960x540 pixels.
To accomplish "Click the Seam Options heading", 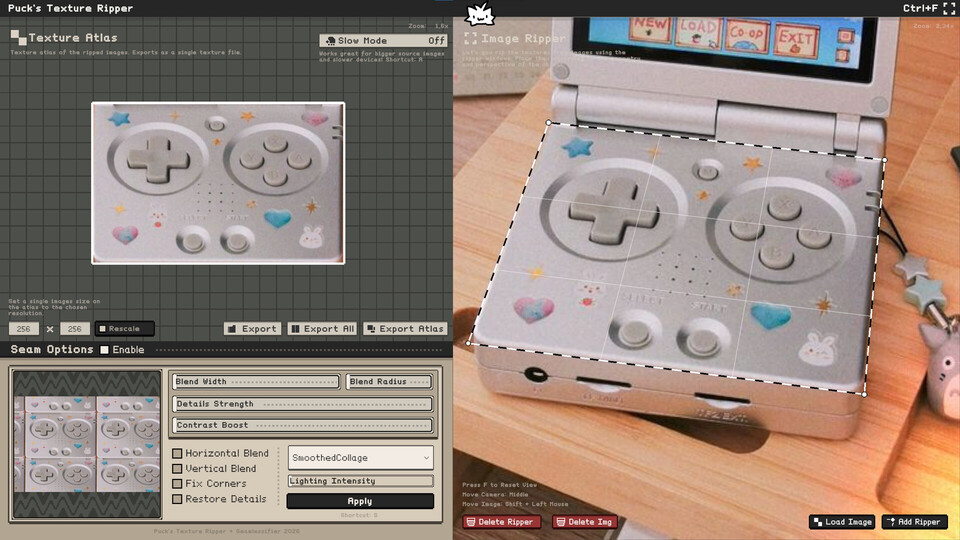I will [52, 350].
